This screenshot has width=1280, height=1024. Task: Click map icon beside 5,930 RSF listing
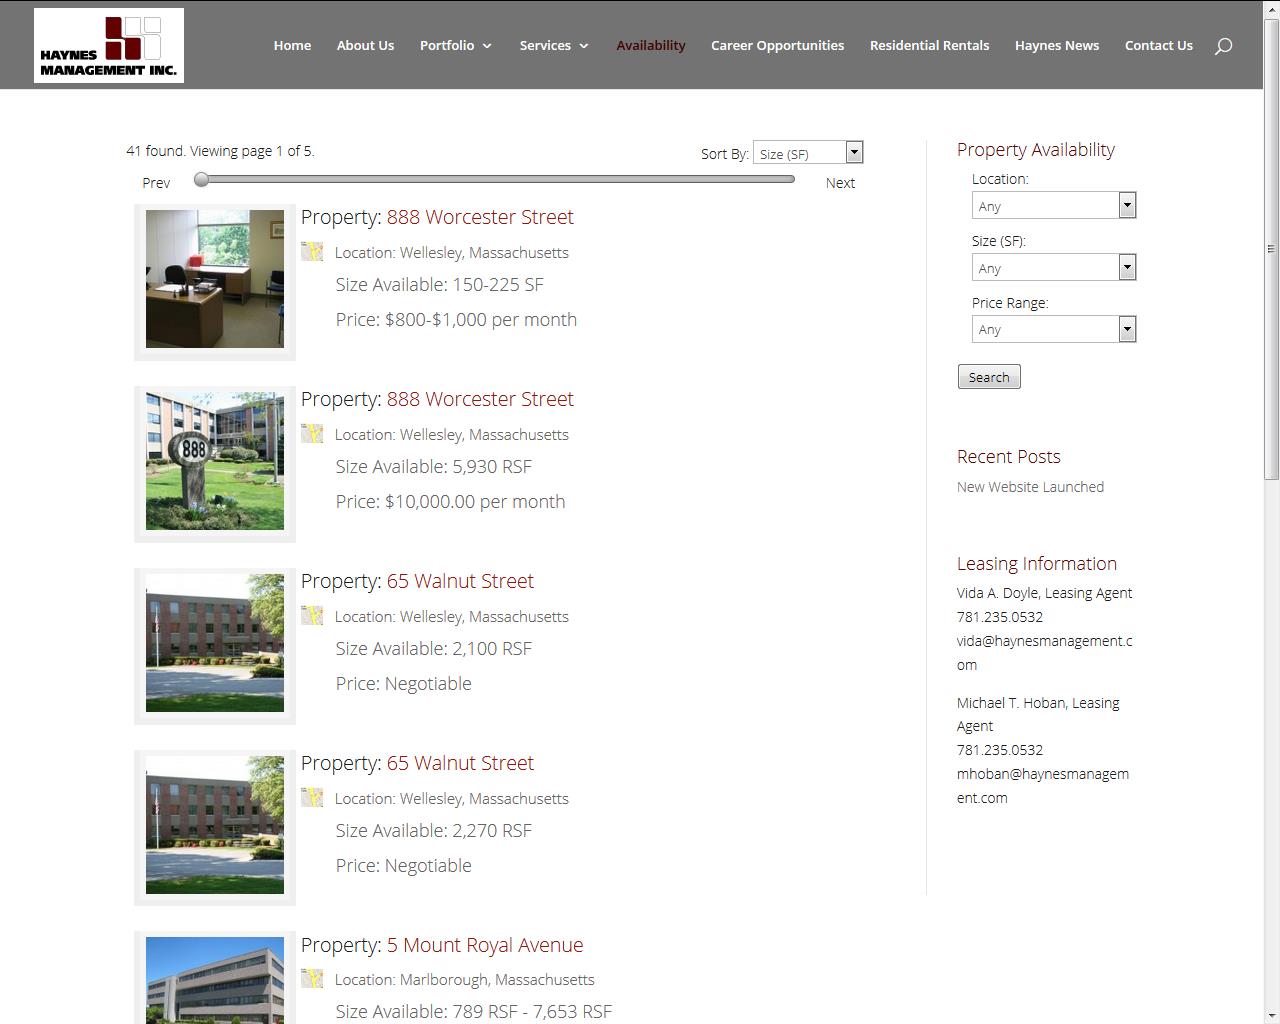(x=312, y=434)
